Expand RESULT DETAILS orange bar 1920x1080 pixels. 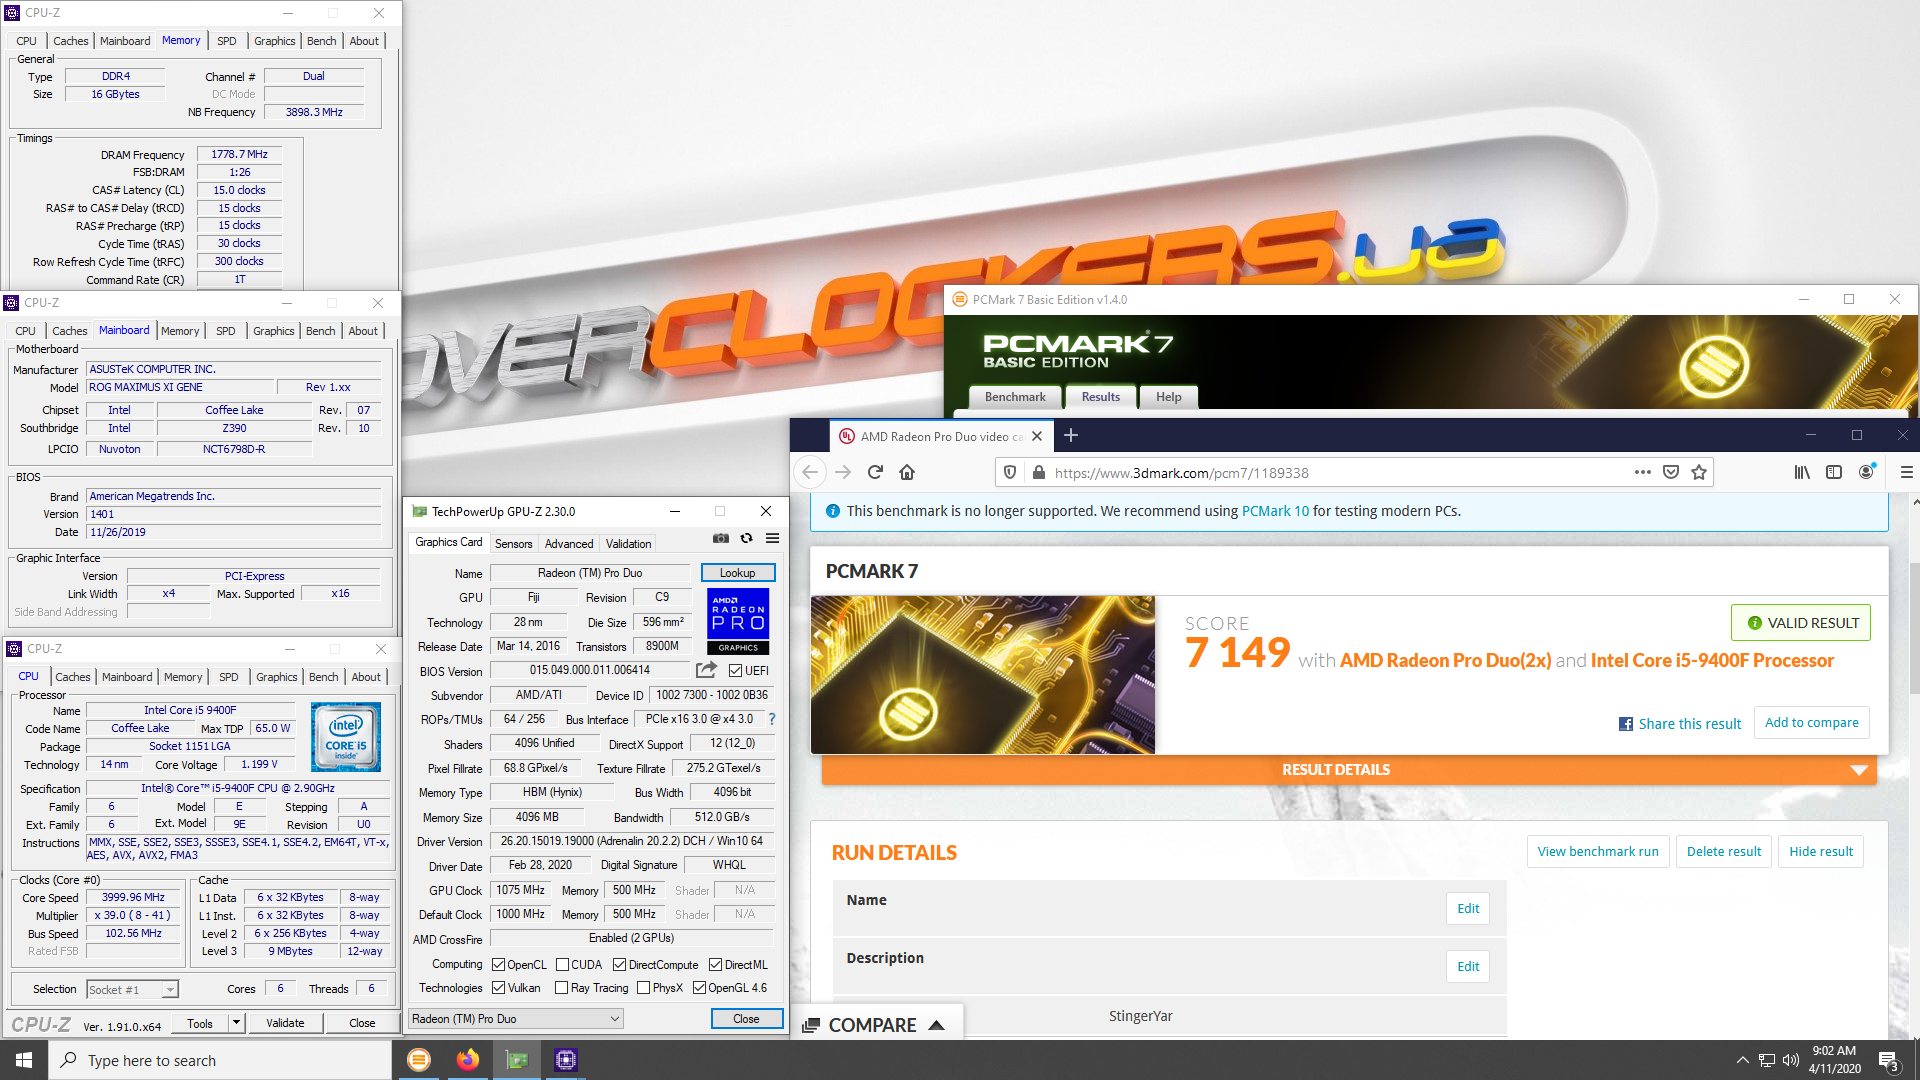point(1349,770)
